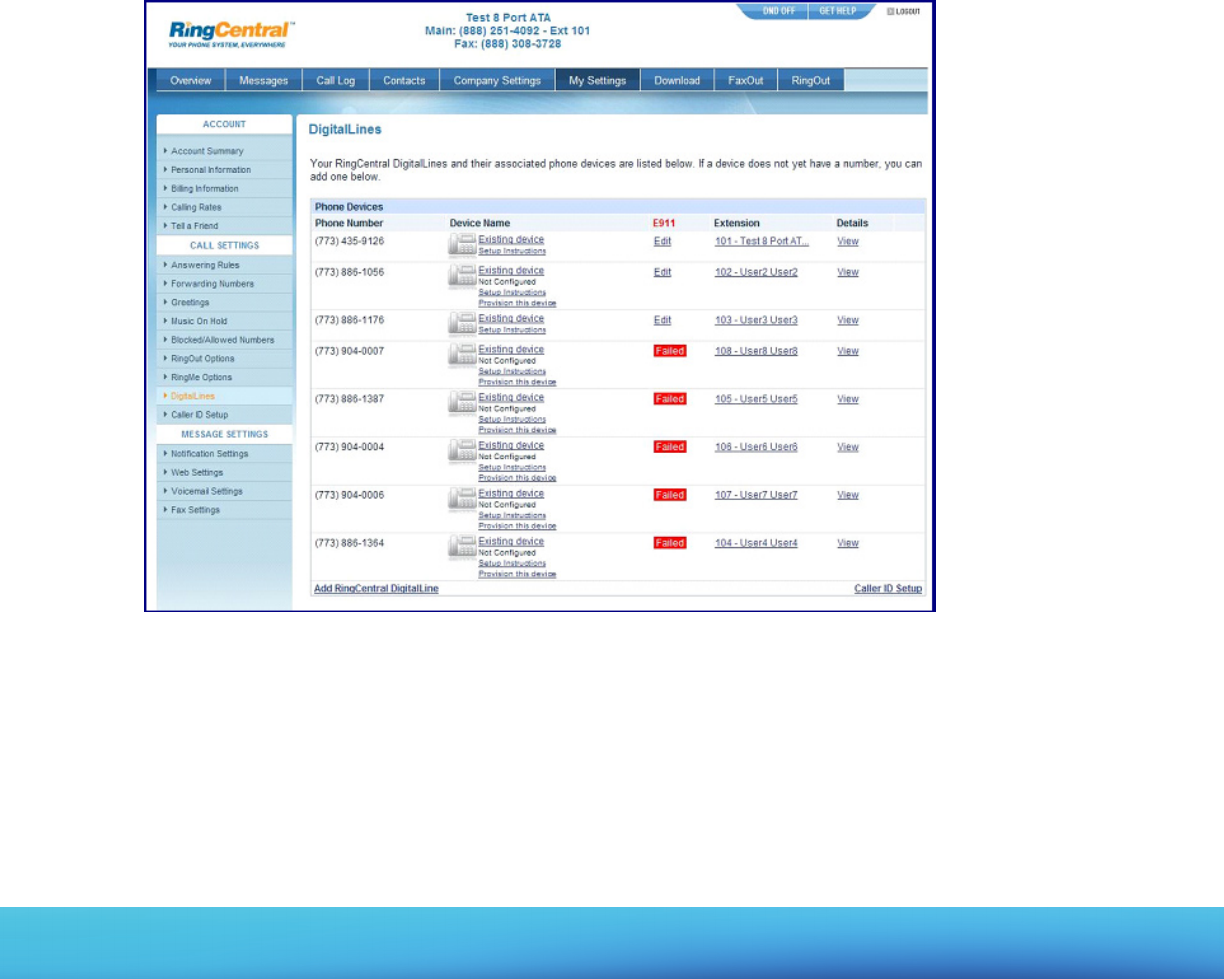Click phone device icon for (773) 886-1056
Screen dimensions: 1224x979
click(462, 276)
